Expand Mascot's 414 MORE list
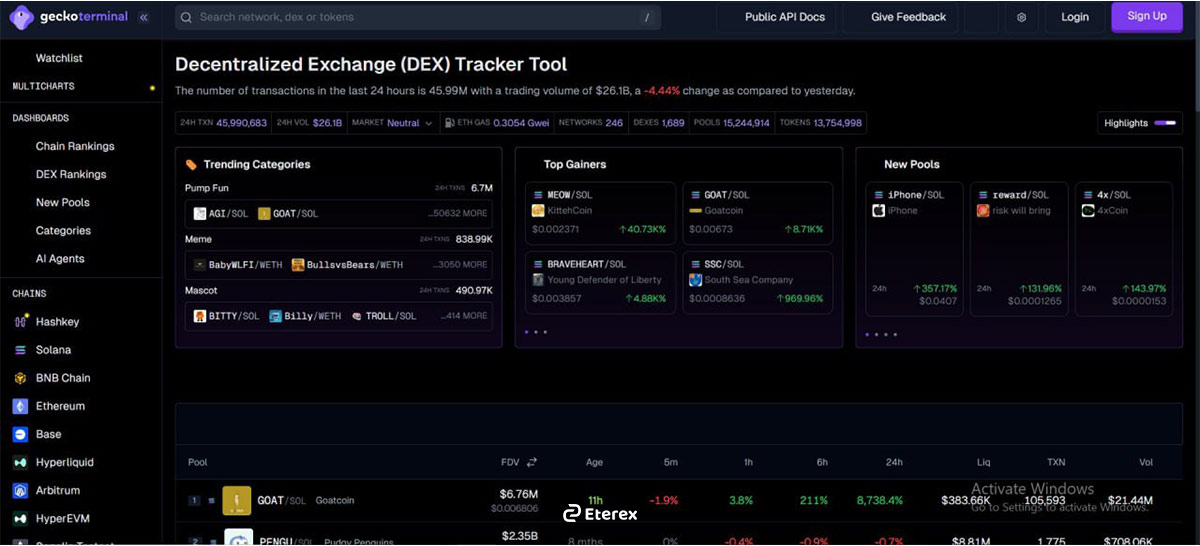The height and width of the screenshot is (546, 1200). [464, 315]
